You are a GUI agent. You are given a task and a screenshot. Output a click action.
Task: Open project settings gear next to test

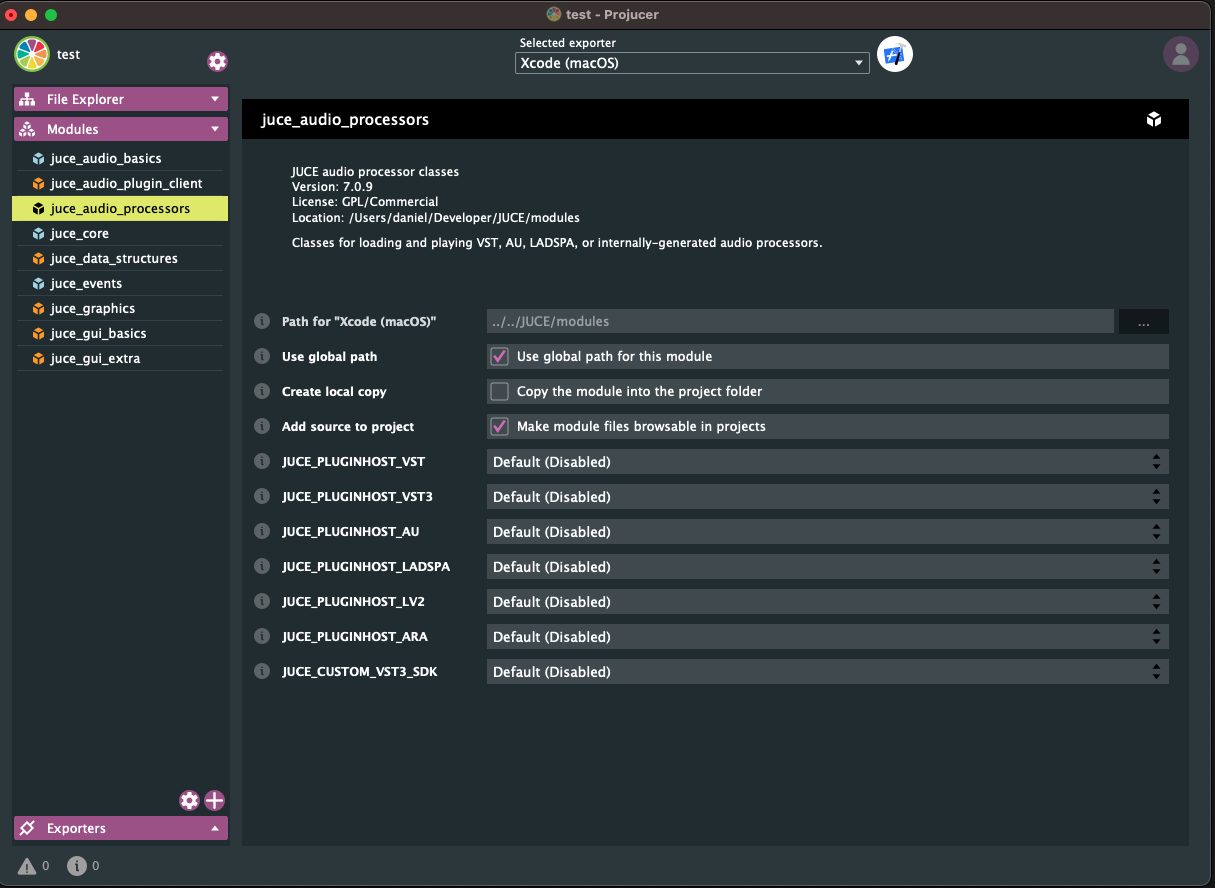[217, 61]
